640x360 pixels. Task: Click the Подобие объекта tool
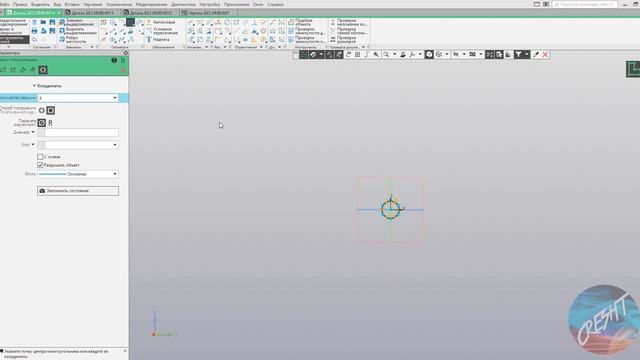pos(300,22)
